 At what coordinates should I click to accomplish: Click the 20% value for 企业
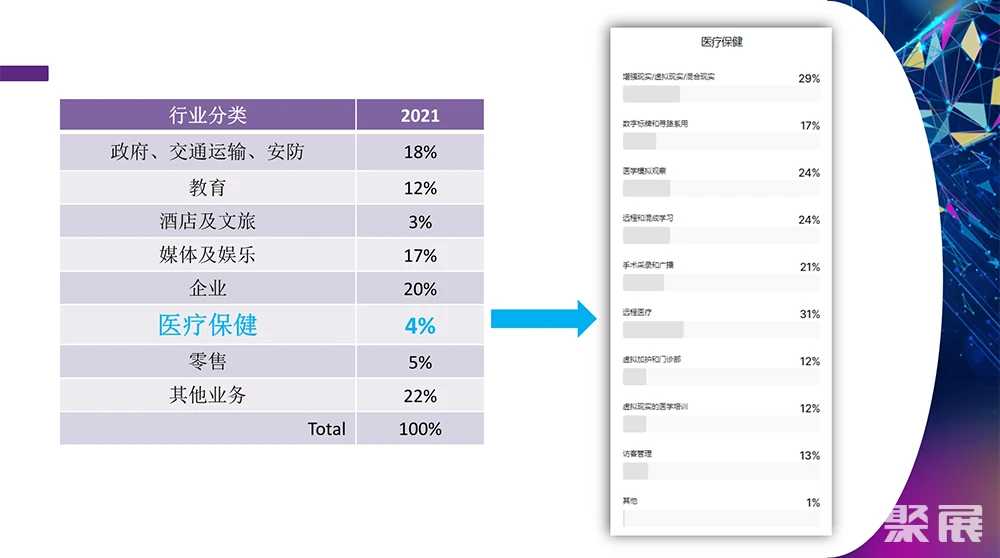420,289
